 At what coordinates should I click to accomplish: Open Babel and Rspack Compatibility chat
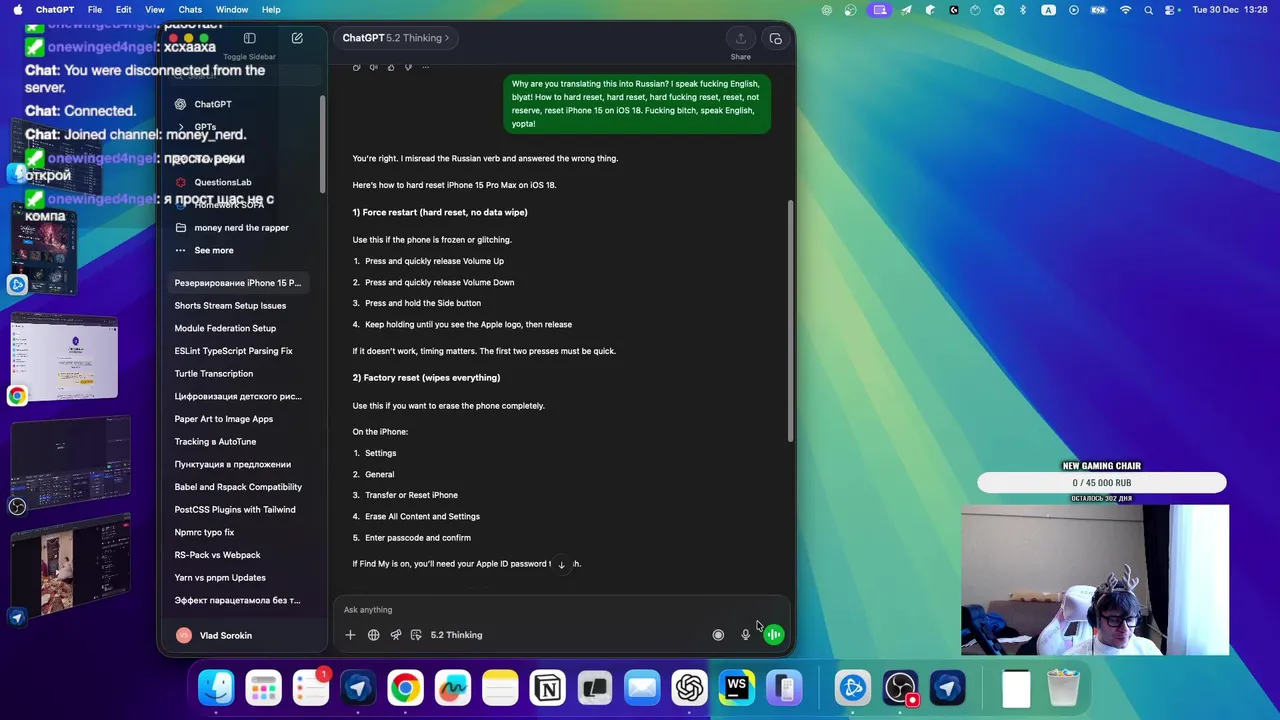click(x=240, y=487)
